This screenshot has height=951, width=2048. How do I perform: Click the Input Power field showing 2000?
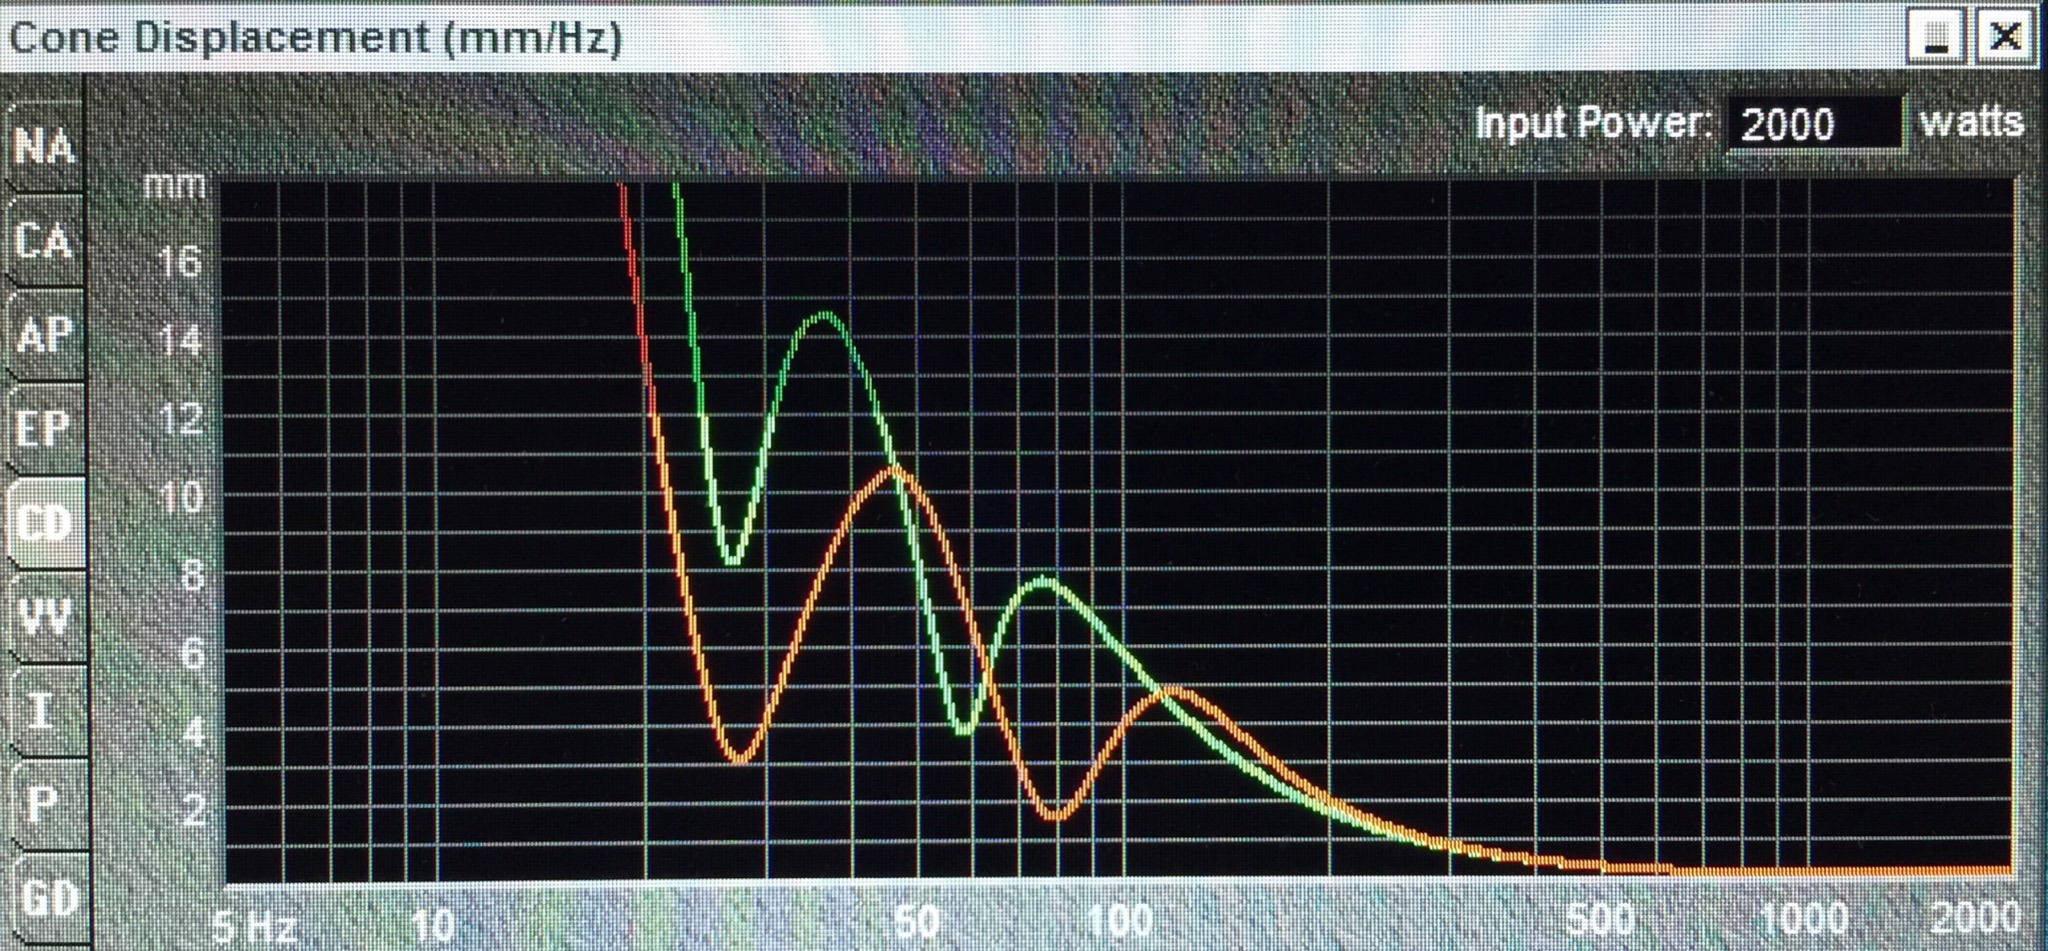pyautogui.click(x=1815, y=124)
